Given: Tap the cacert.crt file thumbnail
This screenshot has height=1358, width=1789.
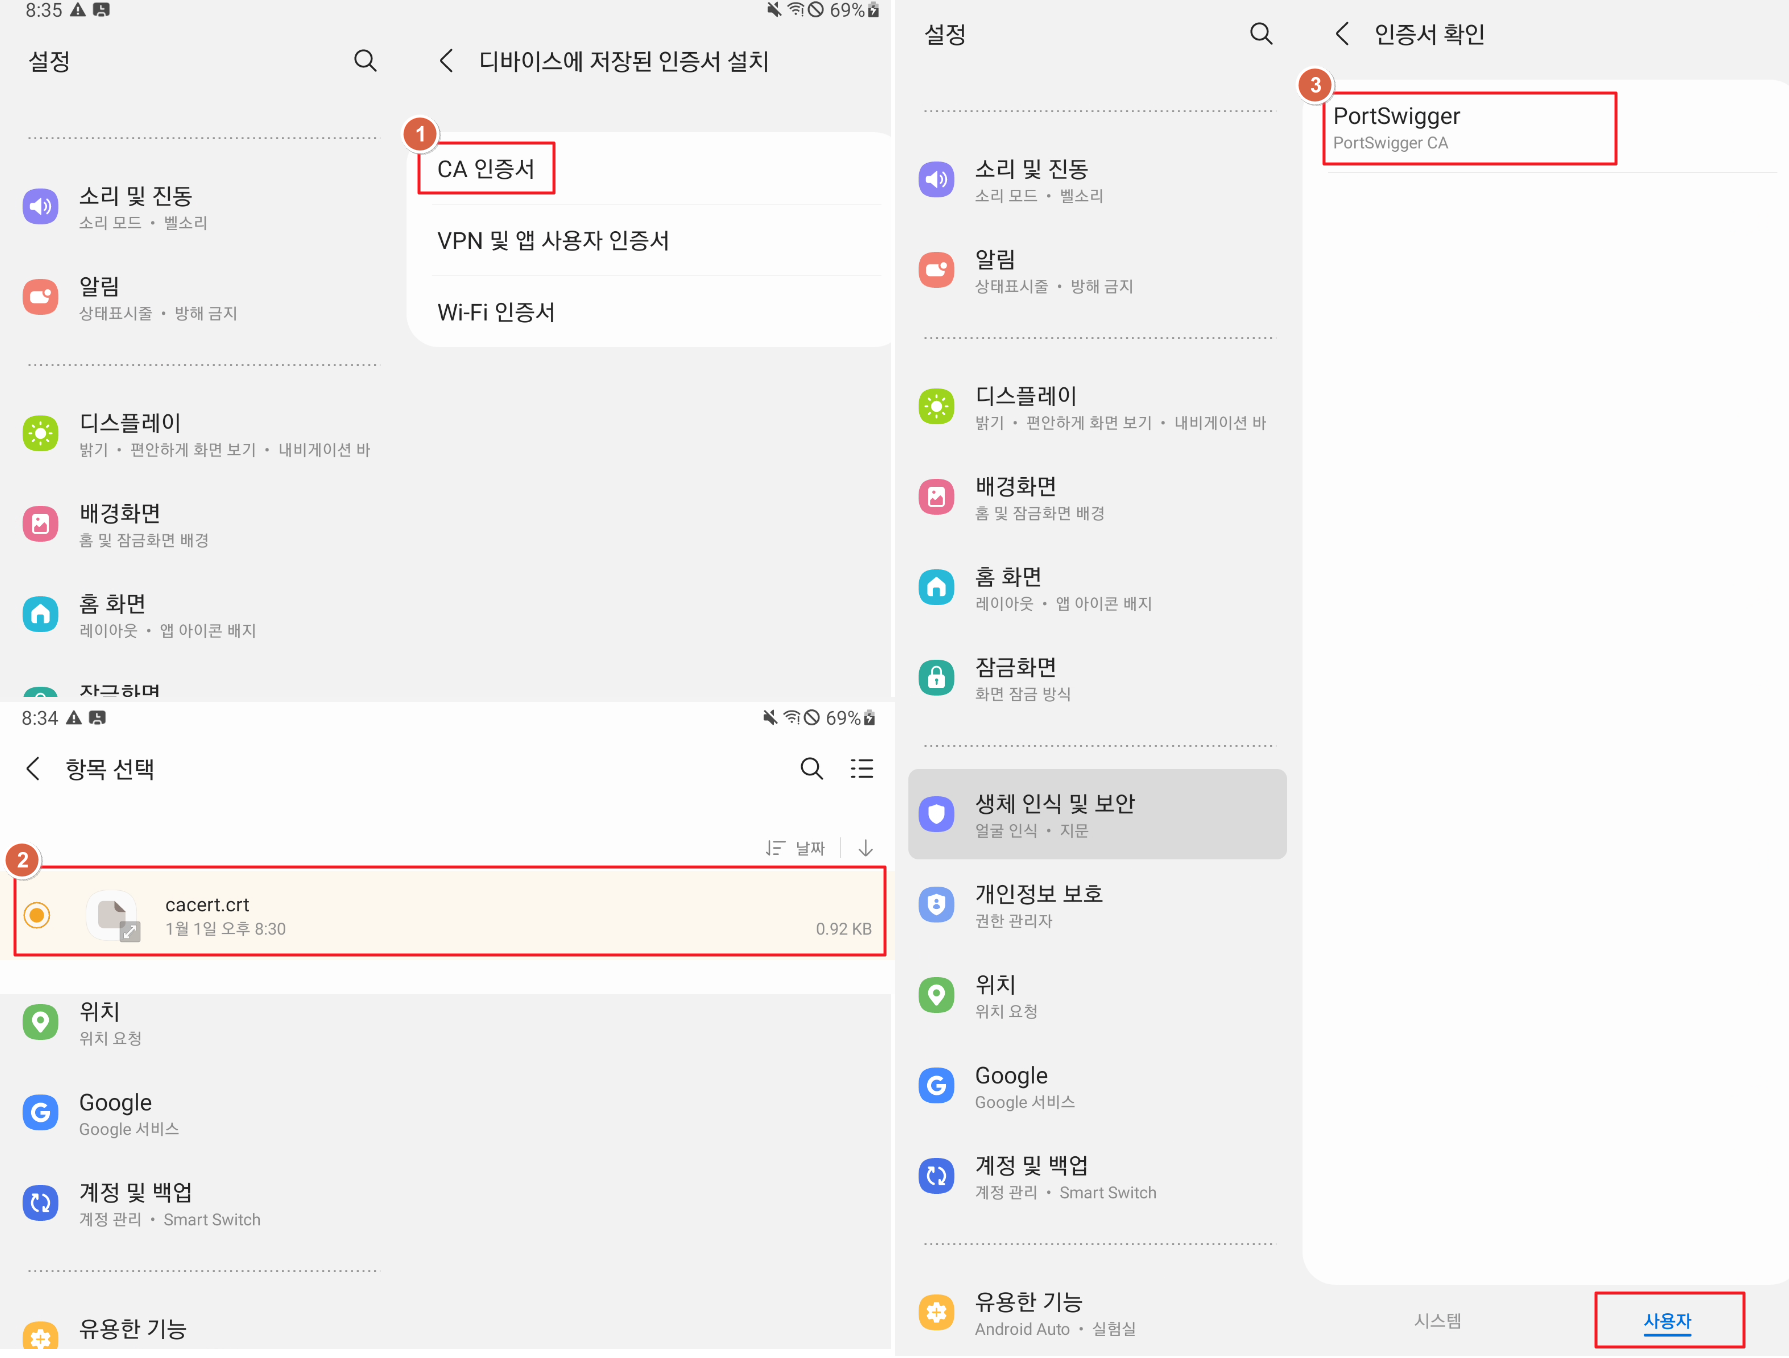Looking at the screenshot, I should [113, 914].
